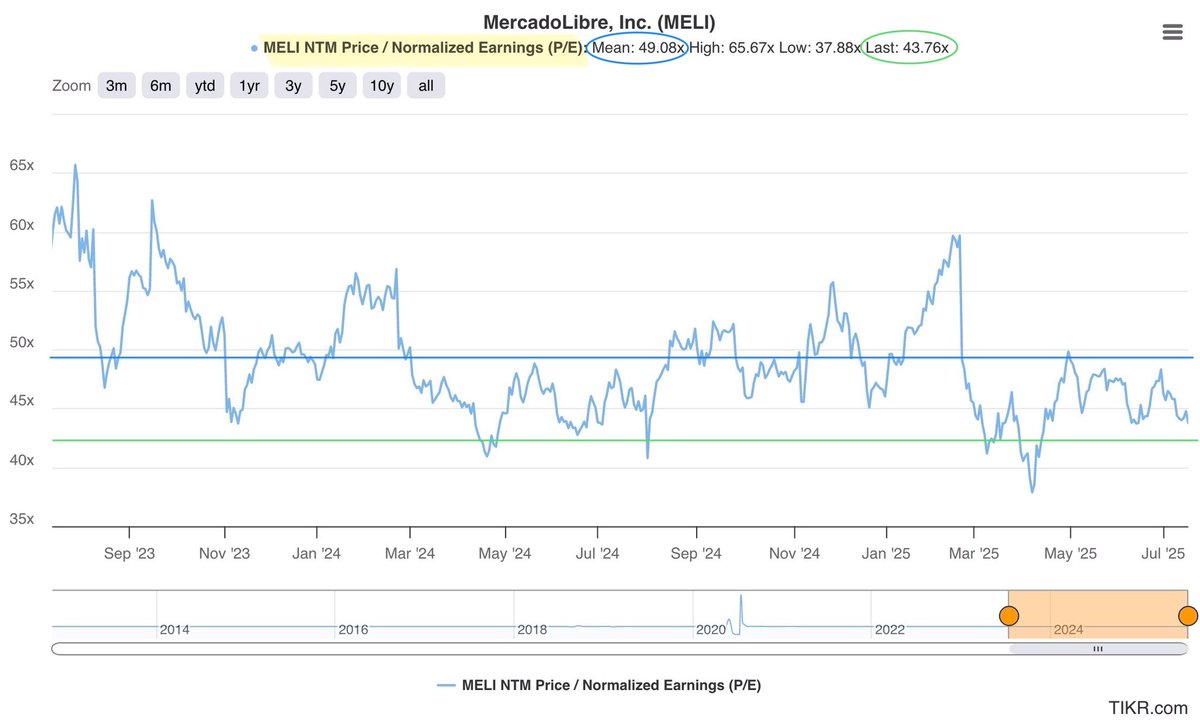Click the 50x y-axis label
Screen dimensions: 1200x727
(21, 343)
